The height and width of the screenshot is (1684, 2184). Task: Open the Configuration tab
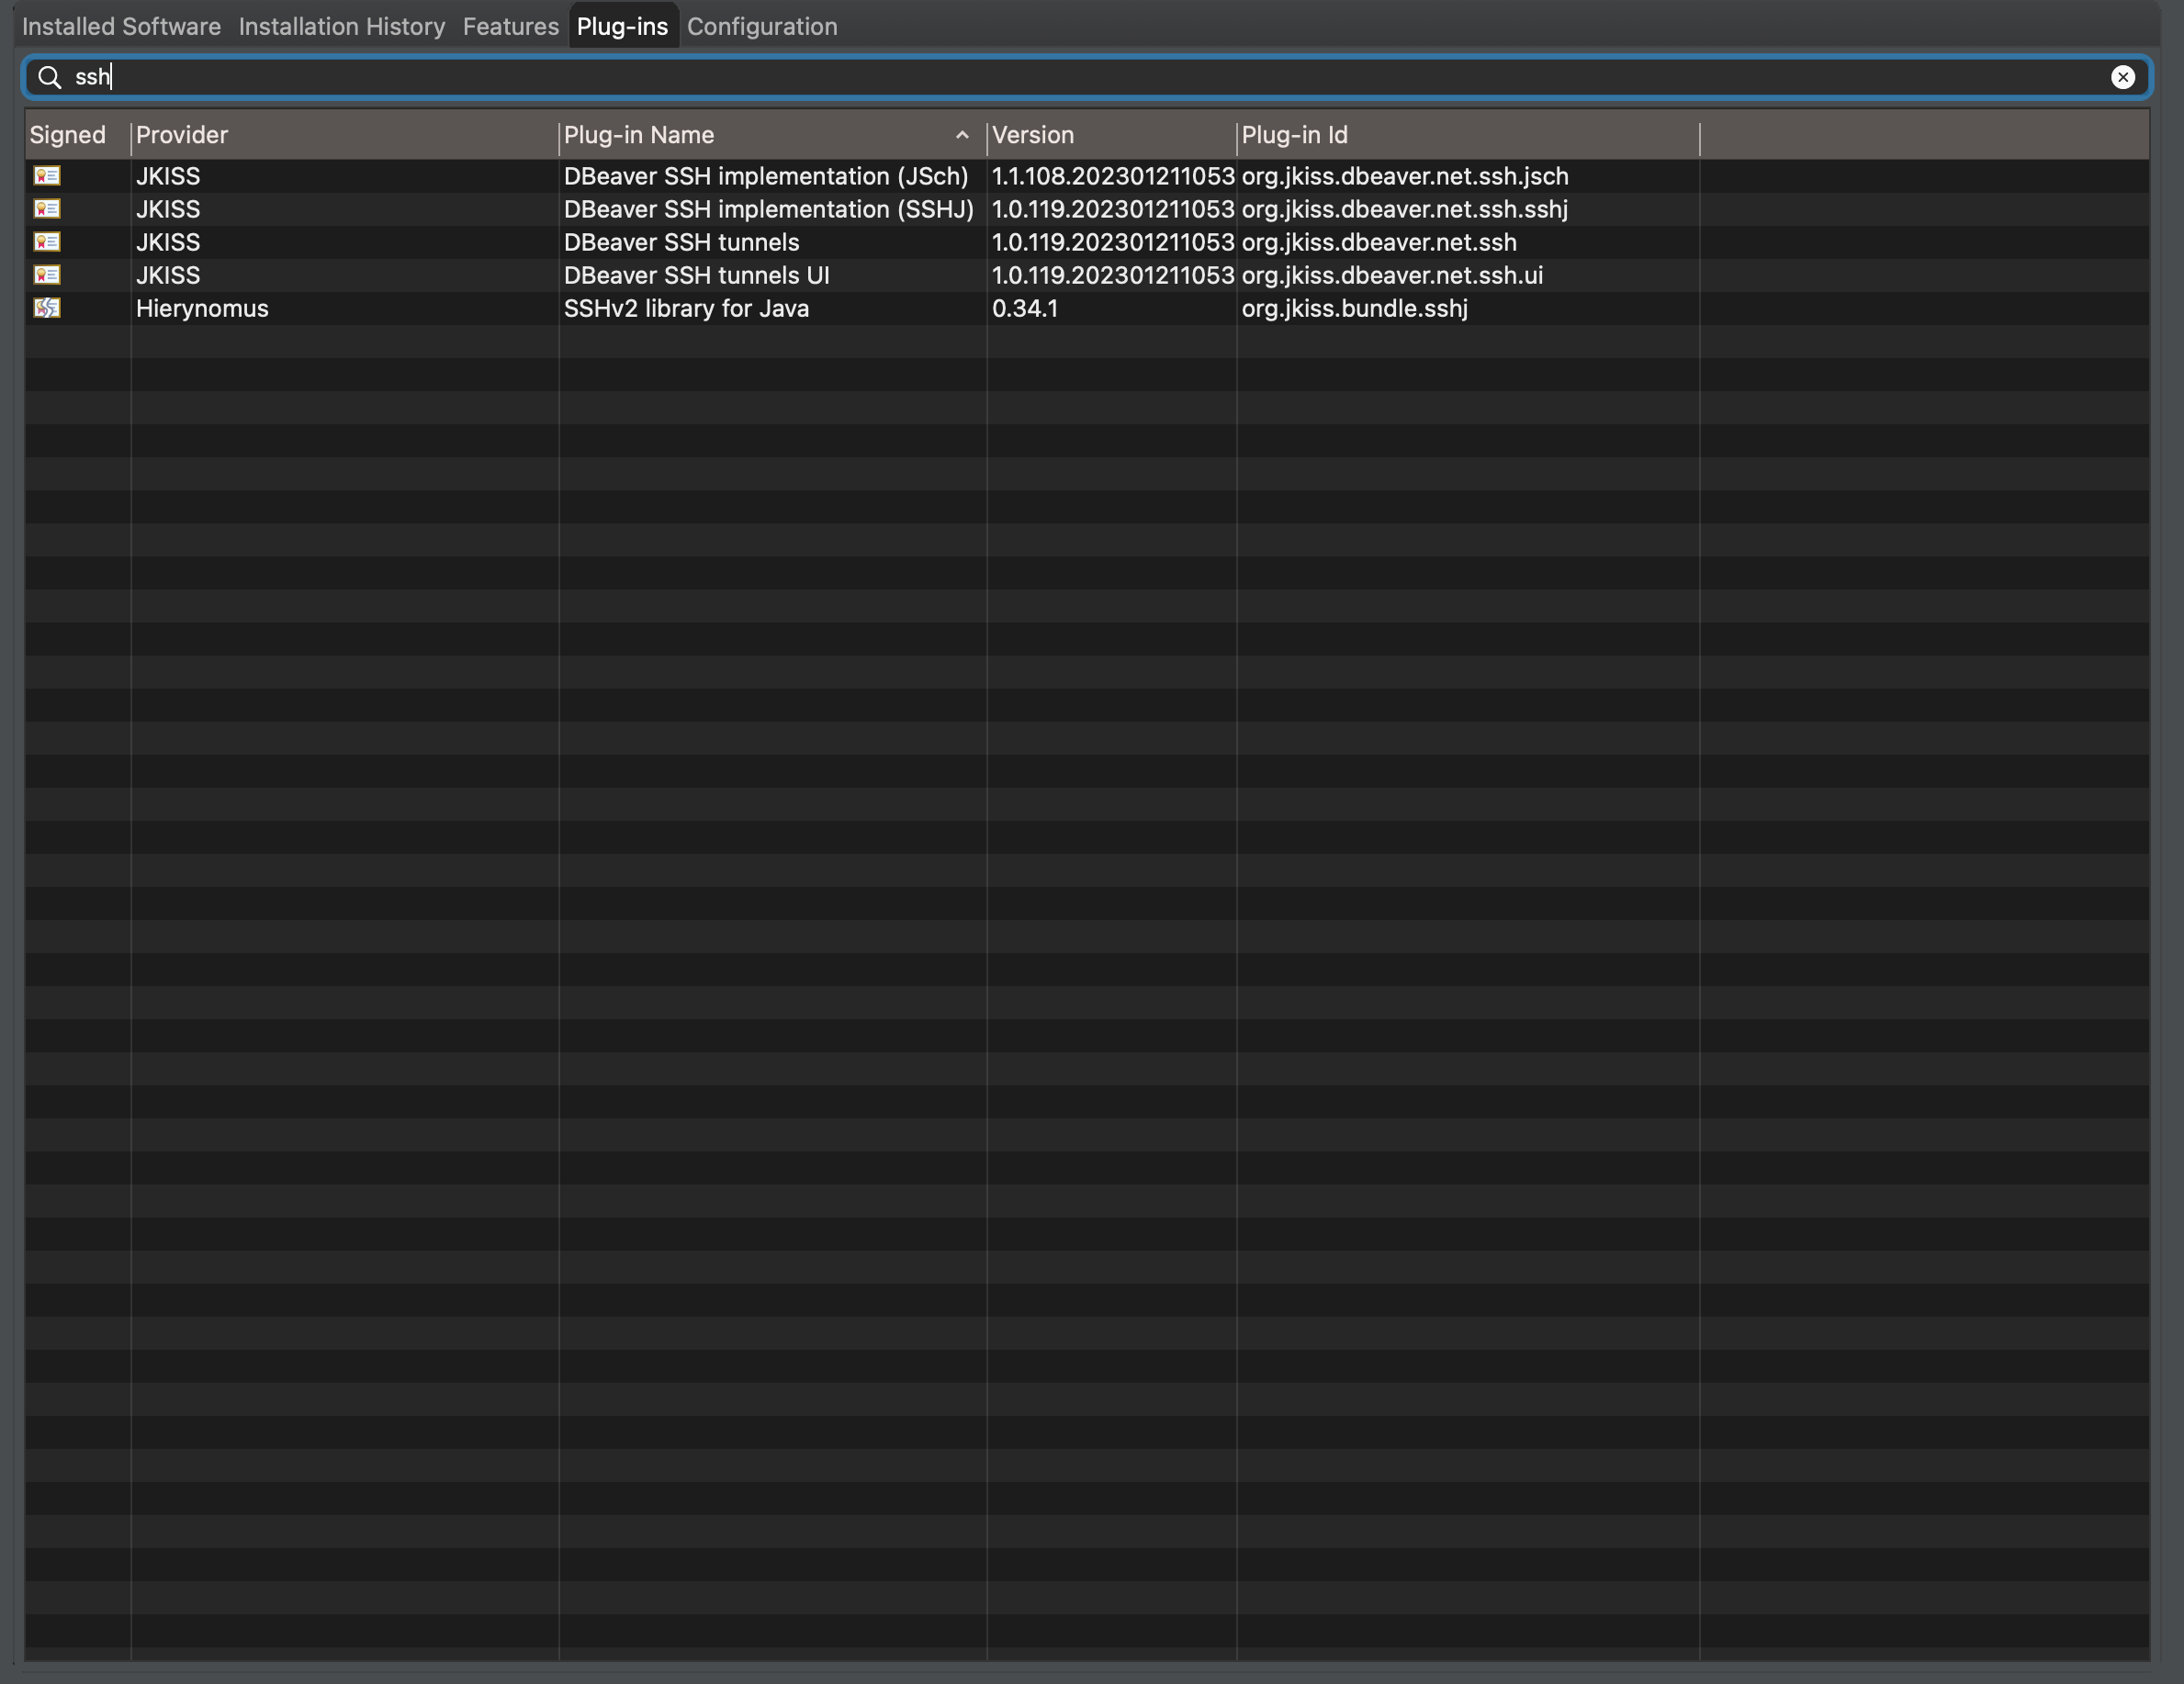pos(761,27)
